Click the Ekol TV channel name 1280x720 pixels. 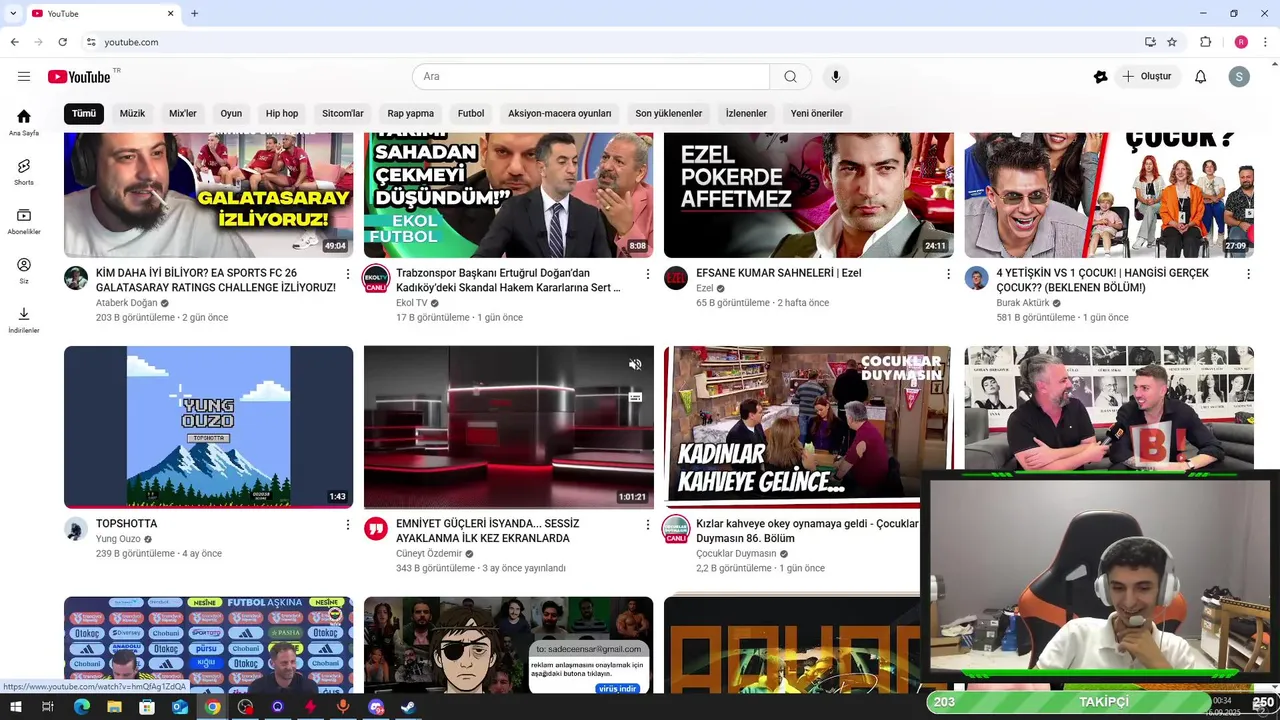click(411, 303)
